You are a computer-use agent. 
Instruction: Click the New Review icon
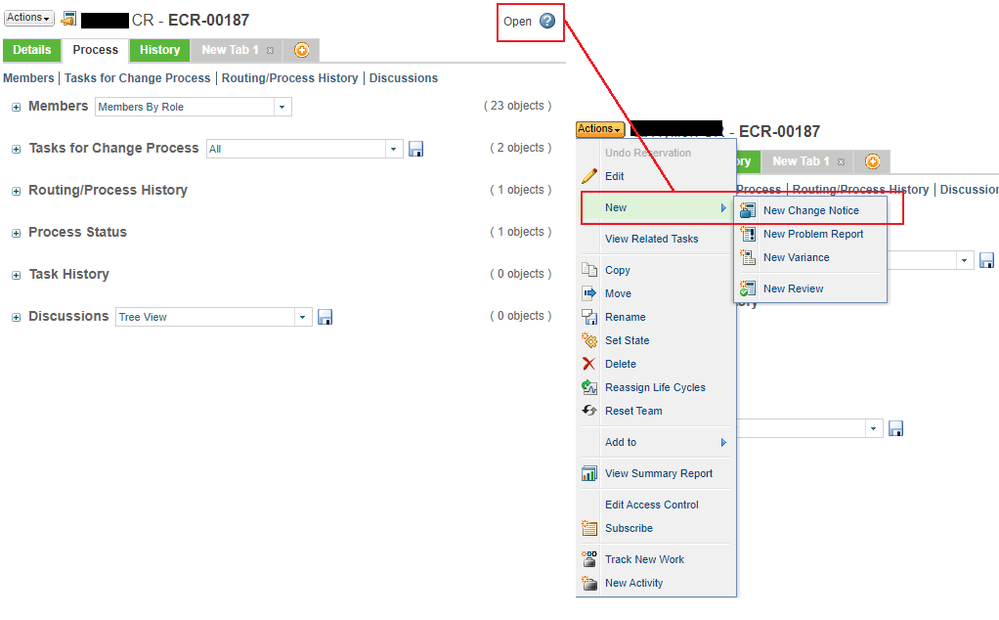tap(748, 289)
